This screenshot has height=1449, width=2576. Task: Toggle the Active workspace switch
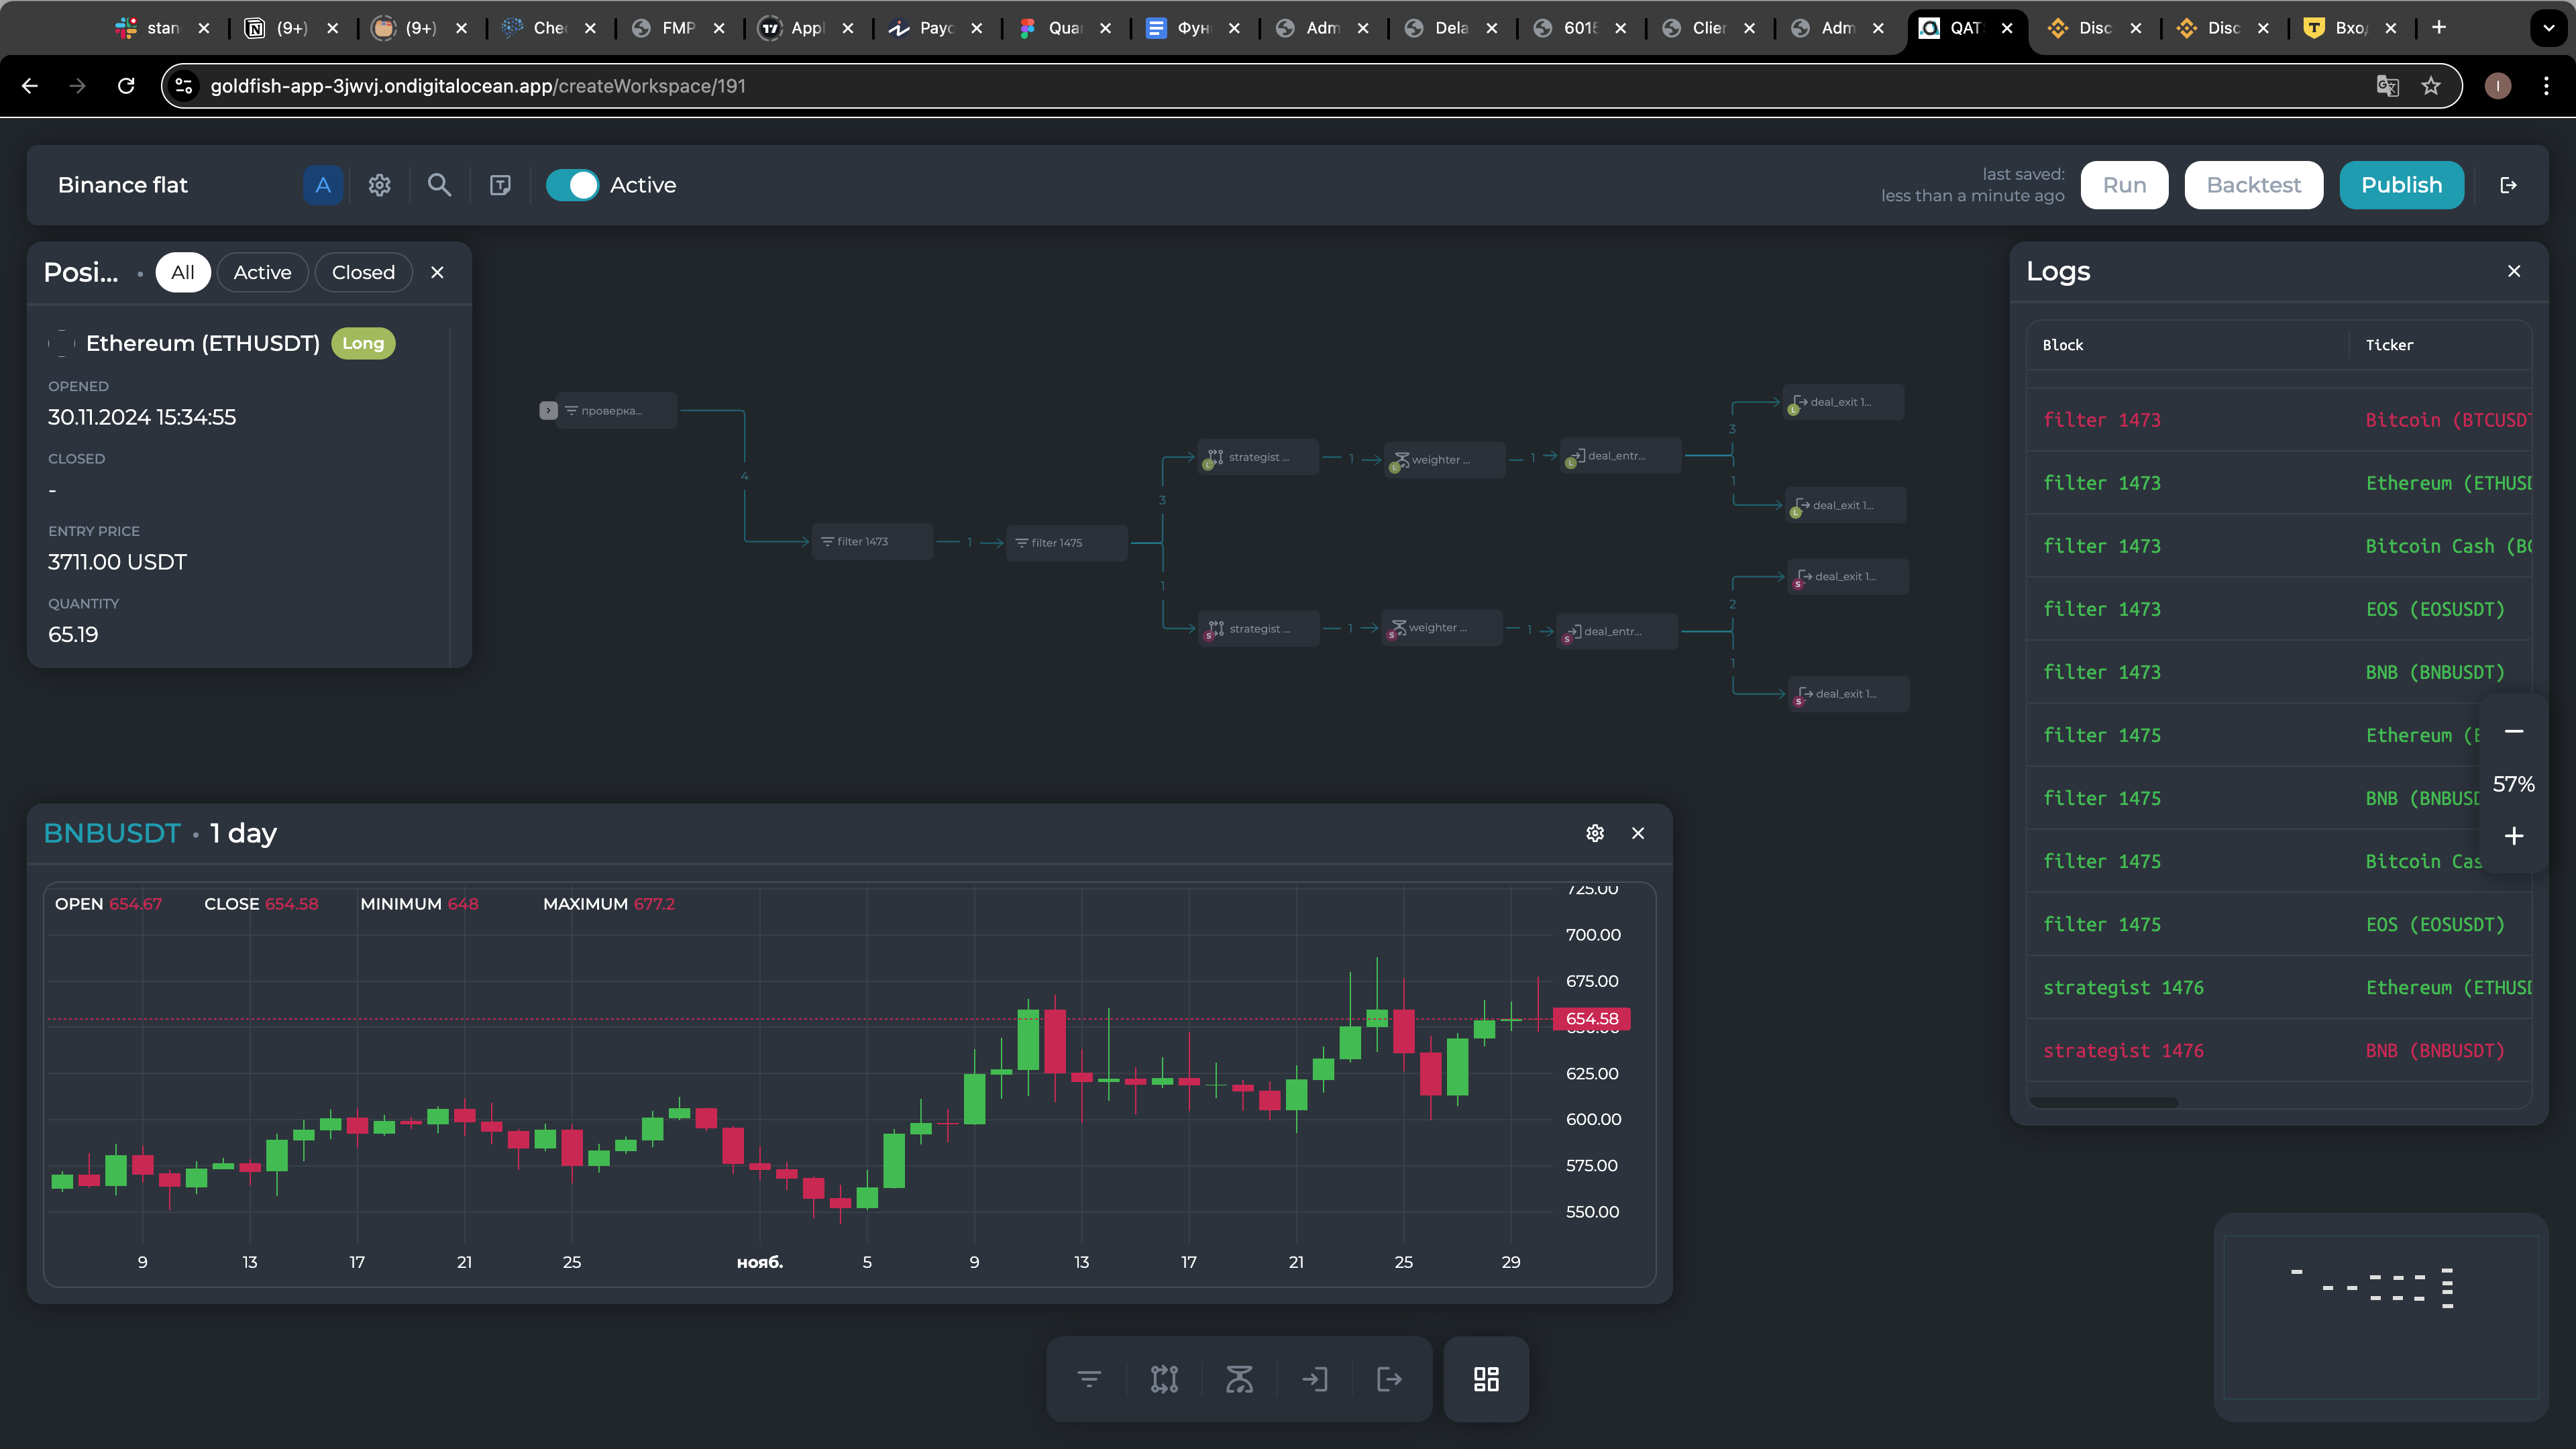[x=572, y=185]
